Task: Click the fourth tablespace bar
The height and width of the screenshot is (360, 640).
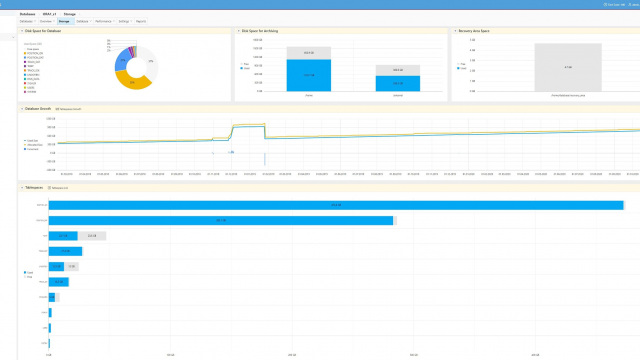Action: point(65,251)
